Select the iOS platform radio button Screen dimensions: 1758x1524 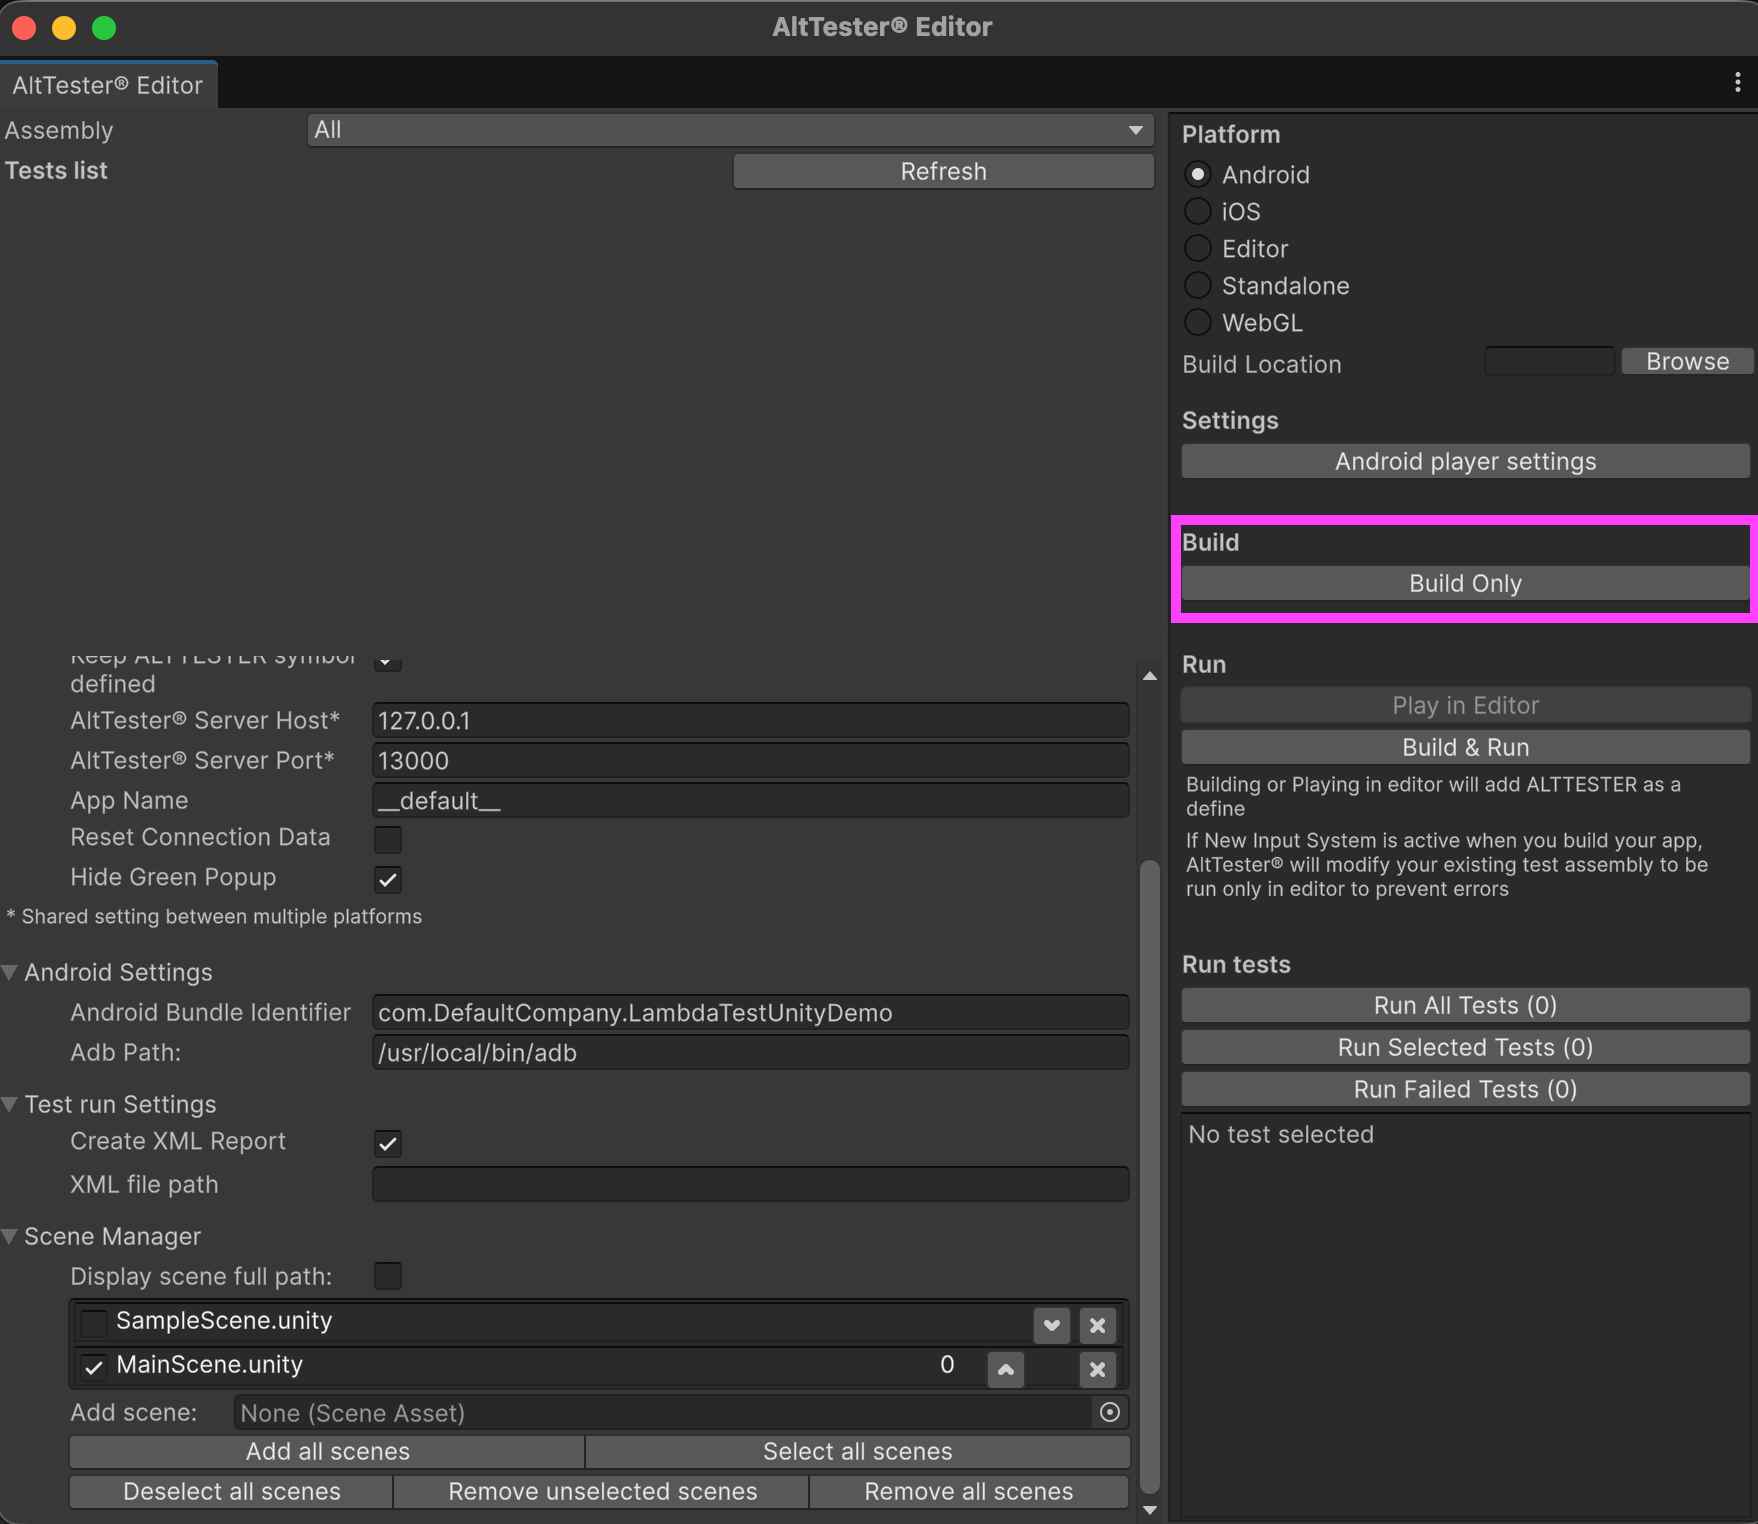pos(1197,211)
